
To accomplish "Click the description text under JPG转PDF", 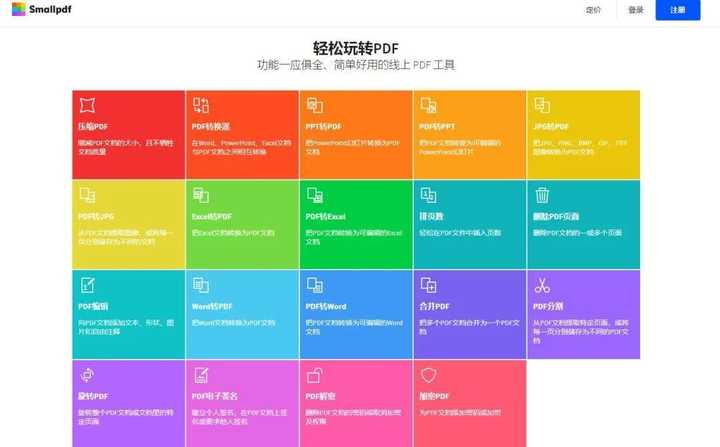I will [x=580, y=147].
